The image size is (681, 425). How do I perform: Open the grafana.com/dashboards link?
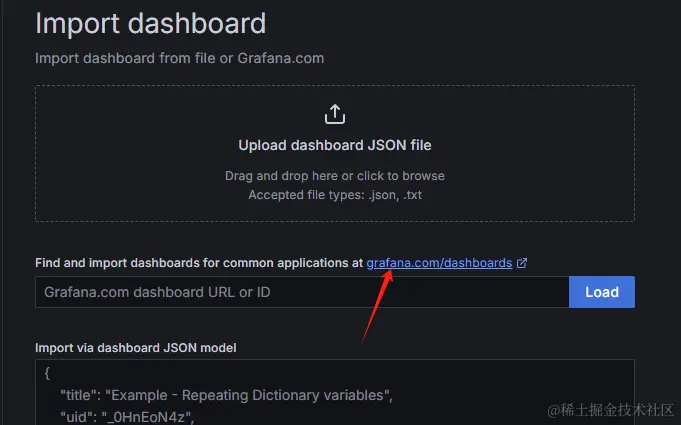coord(439,263)
